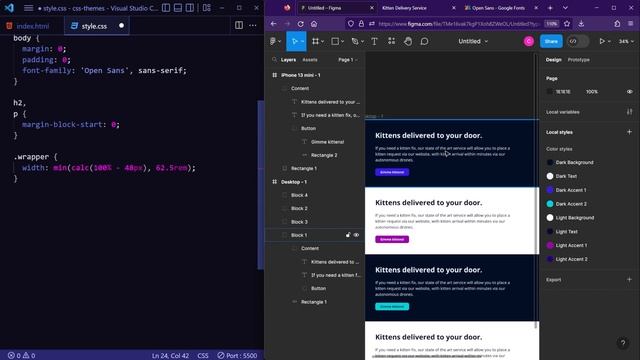640x360 pixels.
Task: Open the Present options dropdown arrow
Action: coord(609,42)
